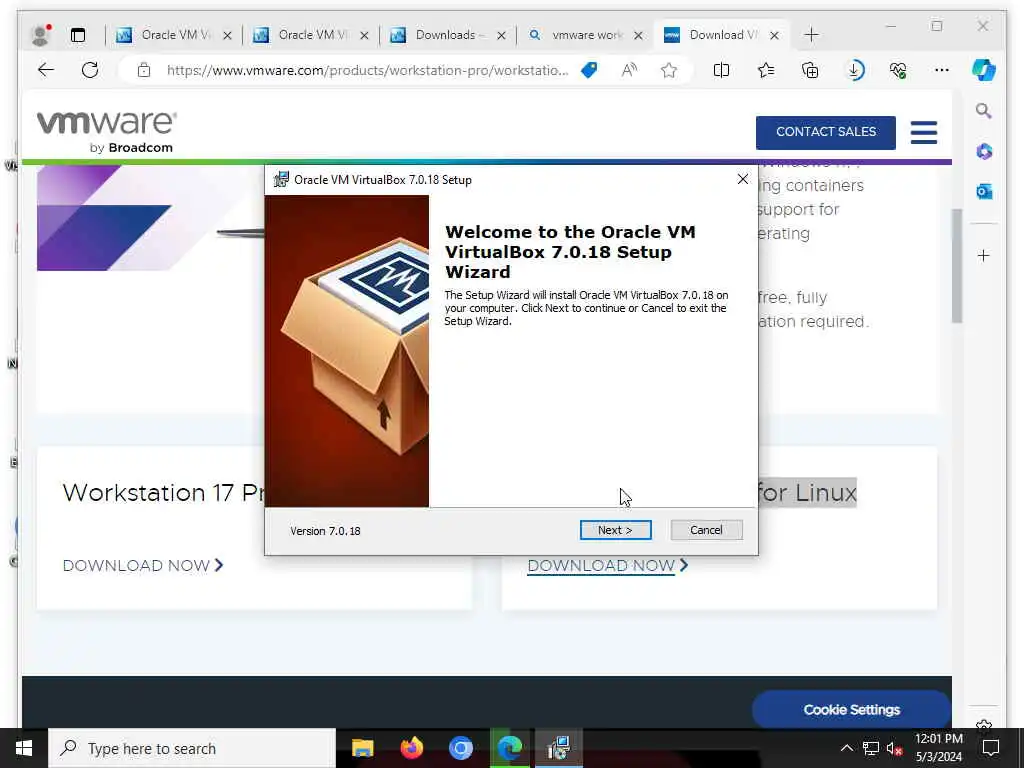This screenshot has height=768, width=1024.
Task: Open Cookie Settings
Action: click(x=851, y=710)
